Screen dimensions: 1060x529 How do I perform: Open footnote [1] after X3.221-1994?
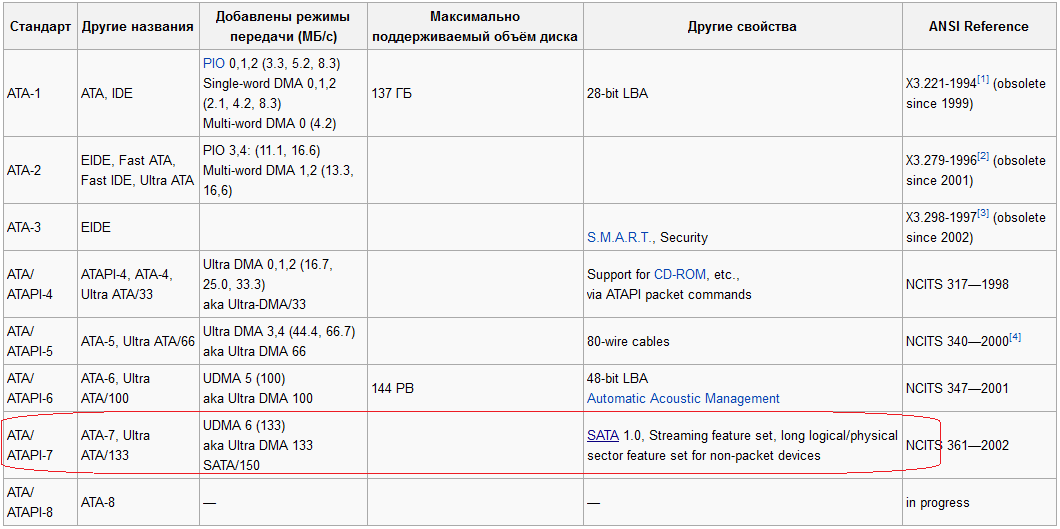pyautogui.click(x=984, y=80)
